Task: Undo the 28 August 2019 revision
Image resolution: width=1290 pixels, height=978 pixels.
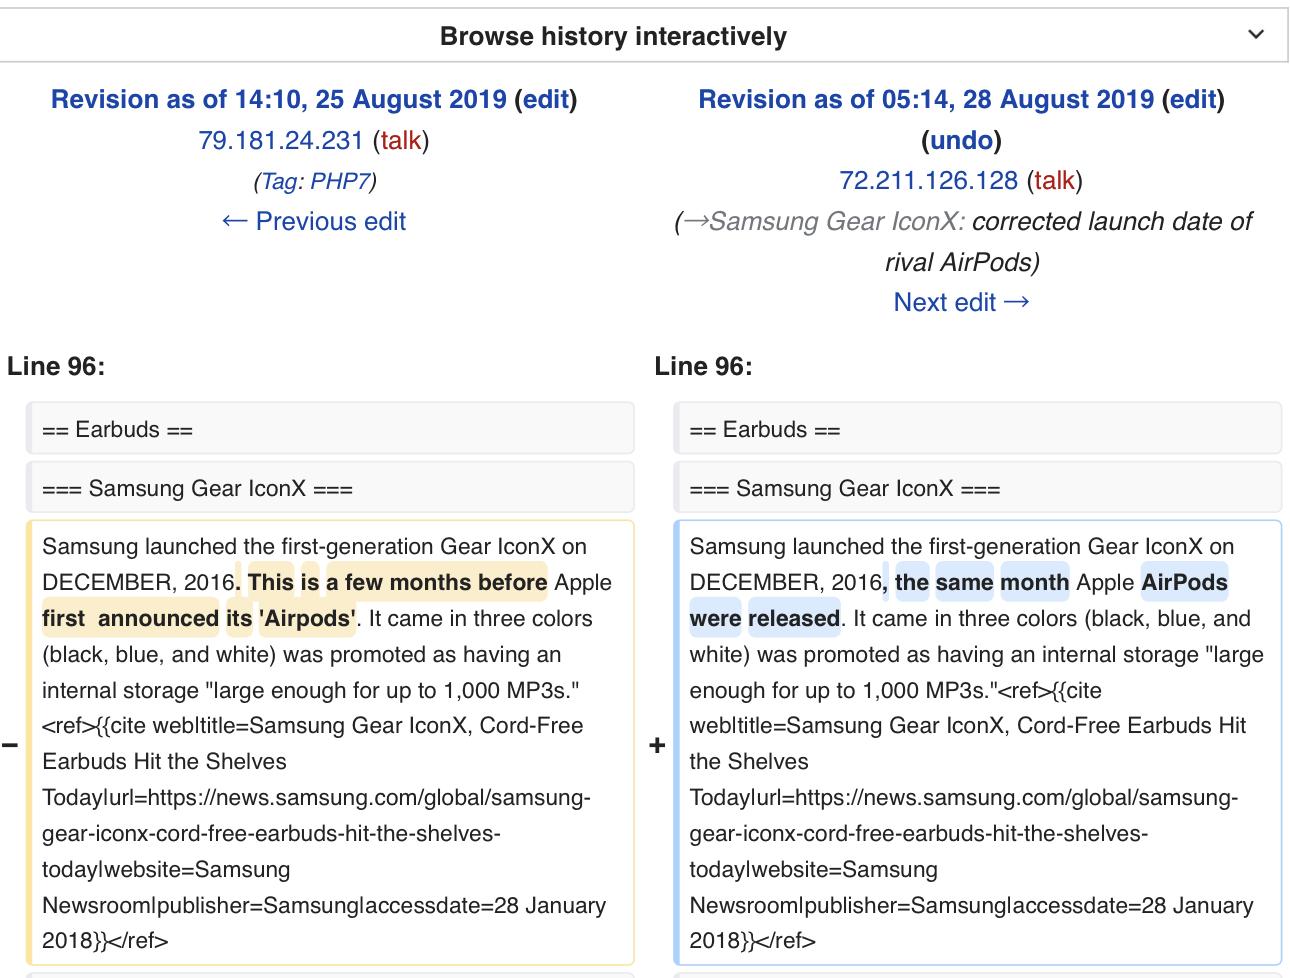Action: point(961,141)
